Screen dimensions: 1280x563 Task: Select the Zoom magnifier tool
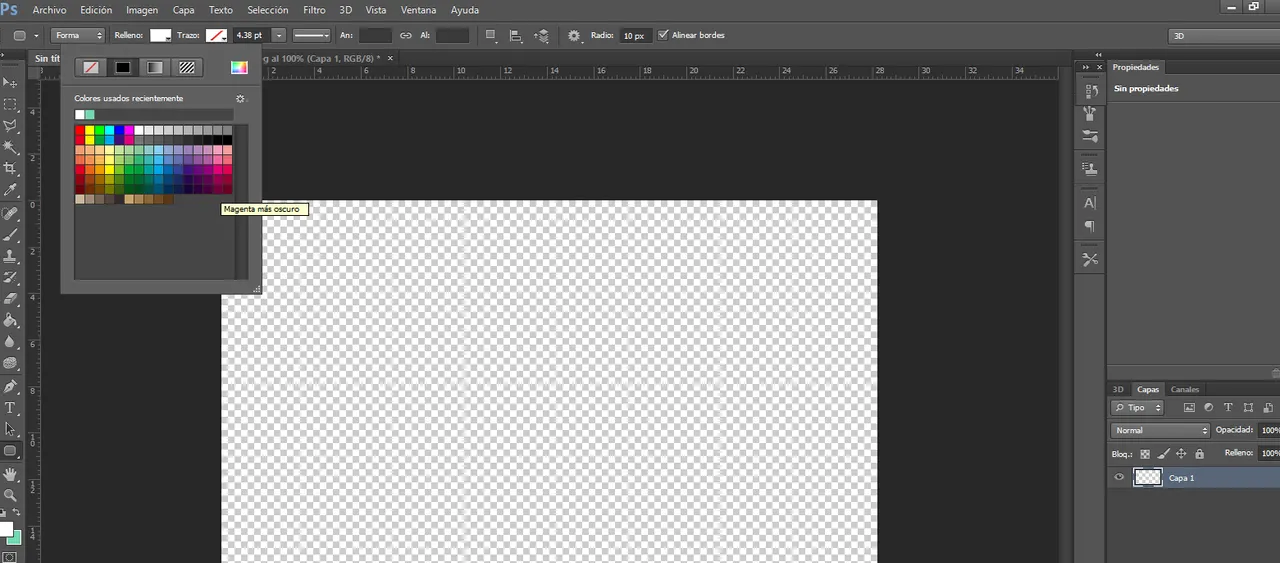[11, 495]
